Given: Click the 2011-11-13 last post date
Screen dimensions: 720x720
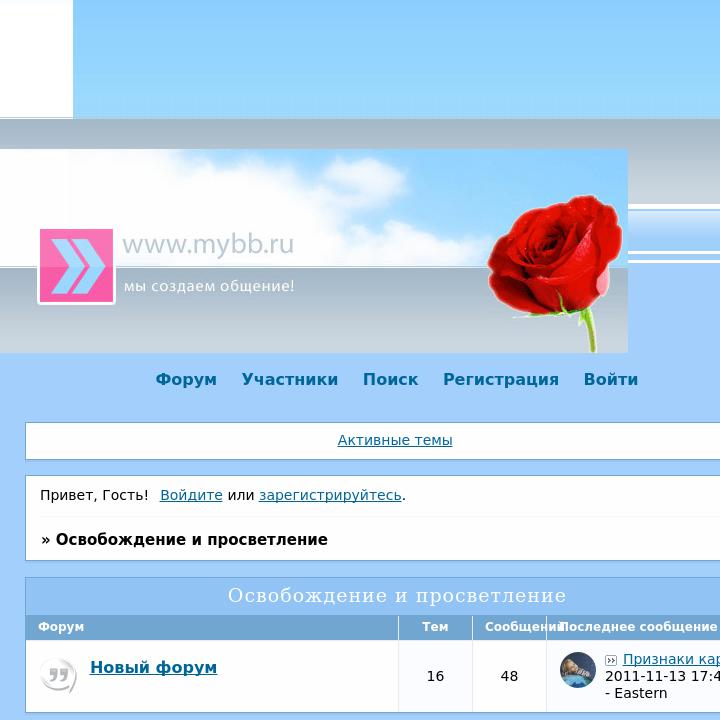Looking at the screenshot, I should point(662,676).
